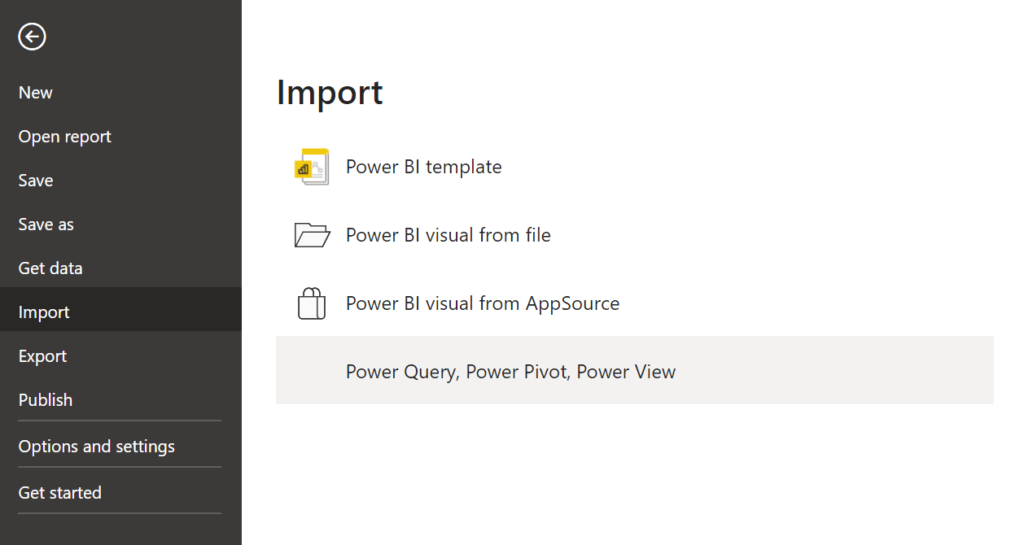Click Power Query, Power Pivot, Power View
This screenshot has width=1024, height=545.
click(x=511, y=372)
